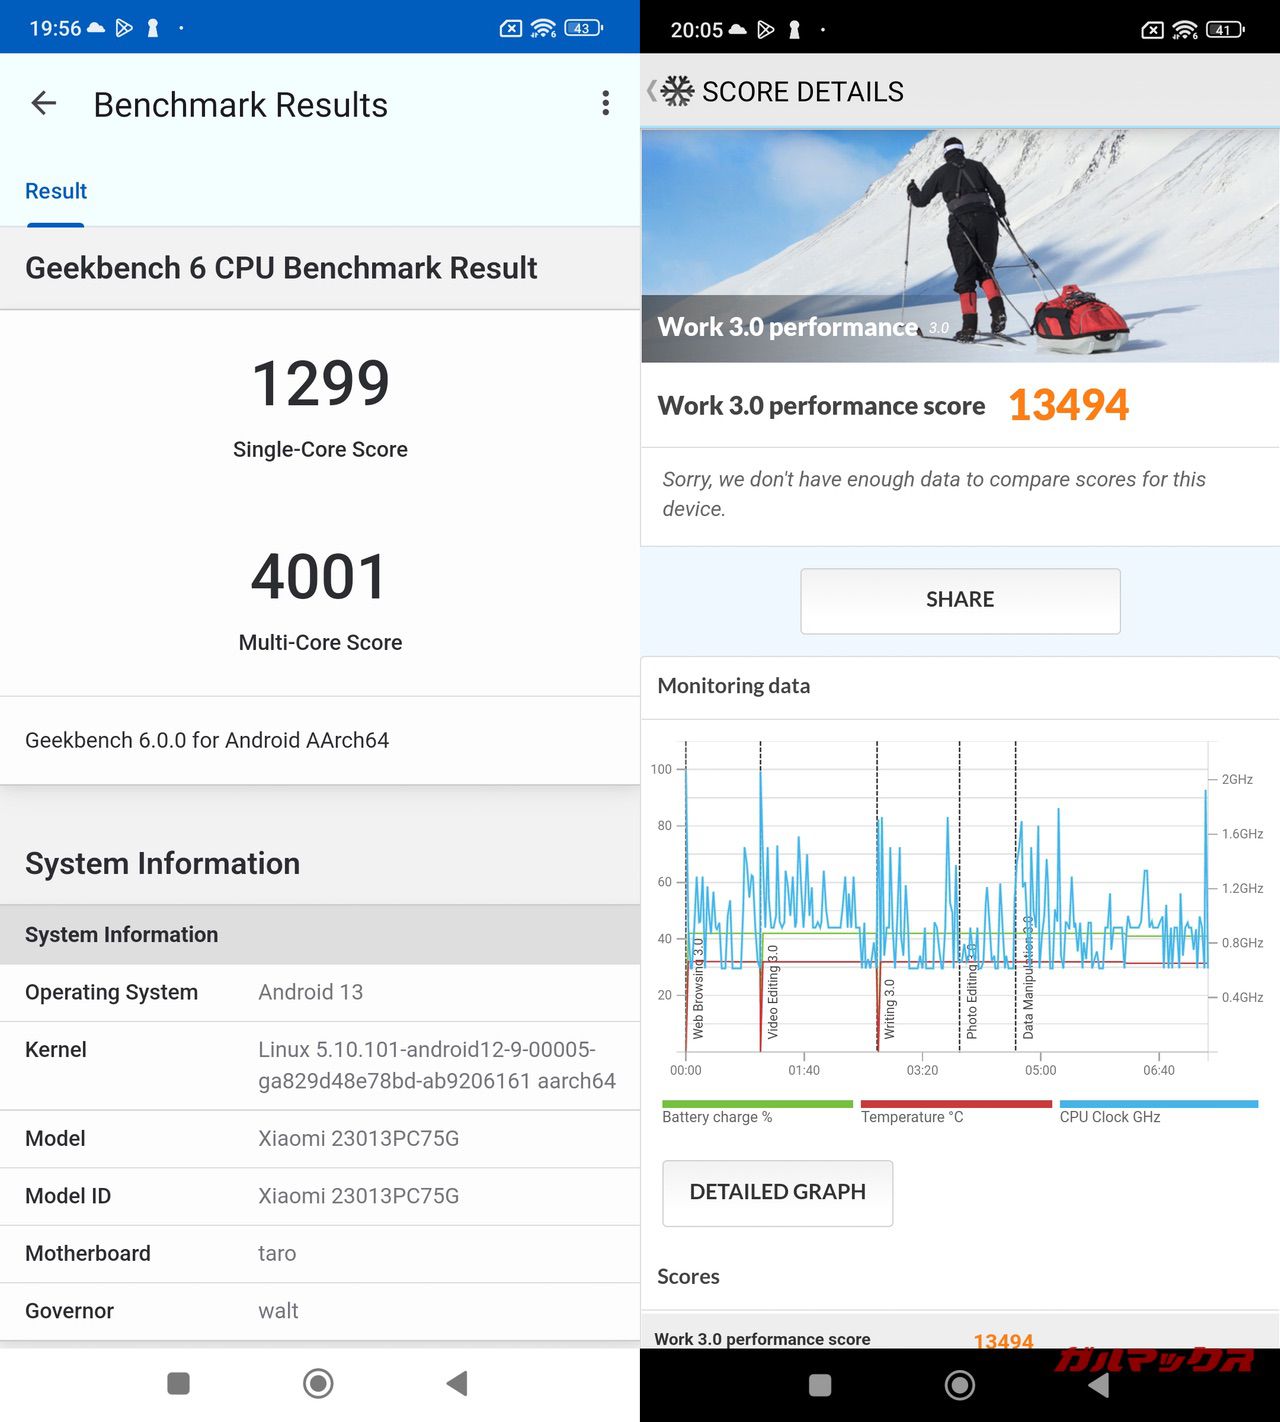Tap the Wi-Fi icon in left status bar

coord(543,28)
